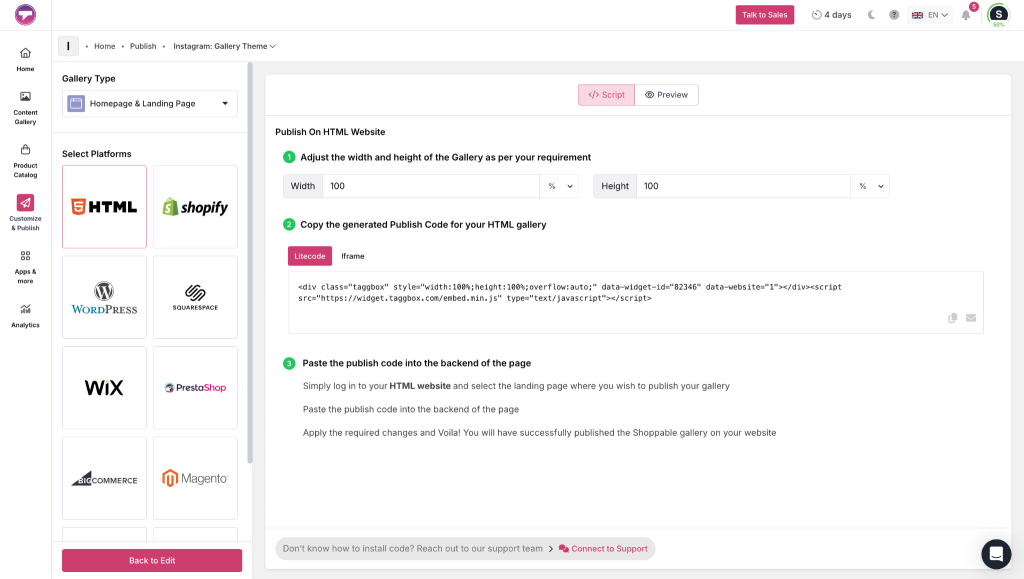Image resolution: width=1024 pixels, height=579 pixels.
Task: Click 'Paste the publish code into the backend' step heading
Action: coord(417,363)
